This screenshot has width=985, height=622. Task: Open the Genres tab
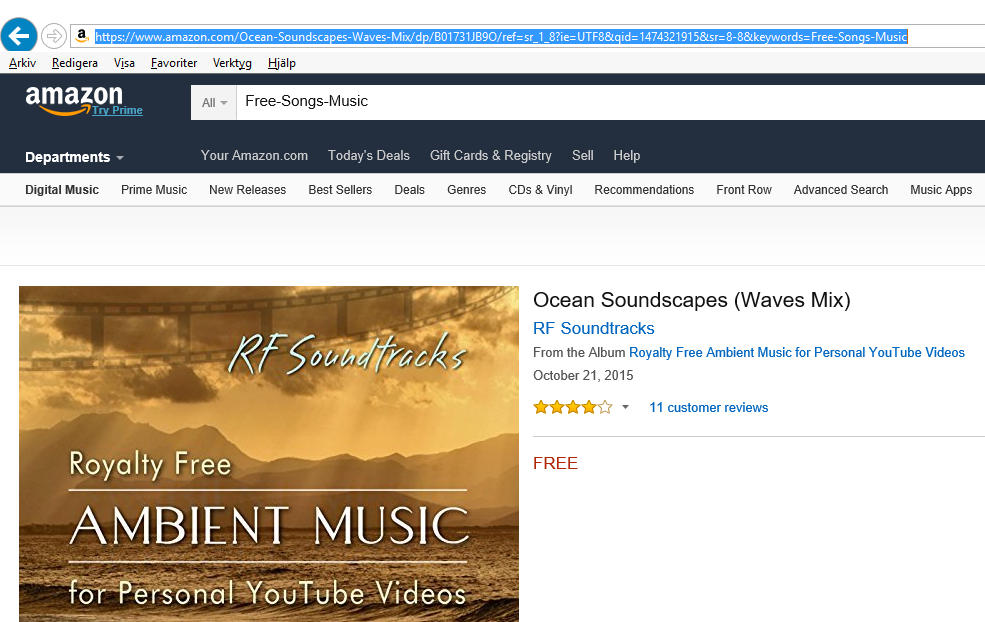pos(467,190)
